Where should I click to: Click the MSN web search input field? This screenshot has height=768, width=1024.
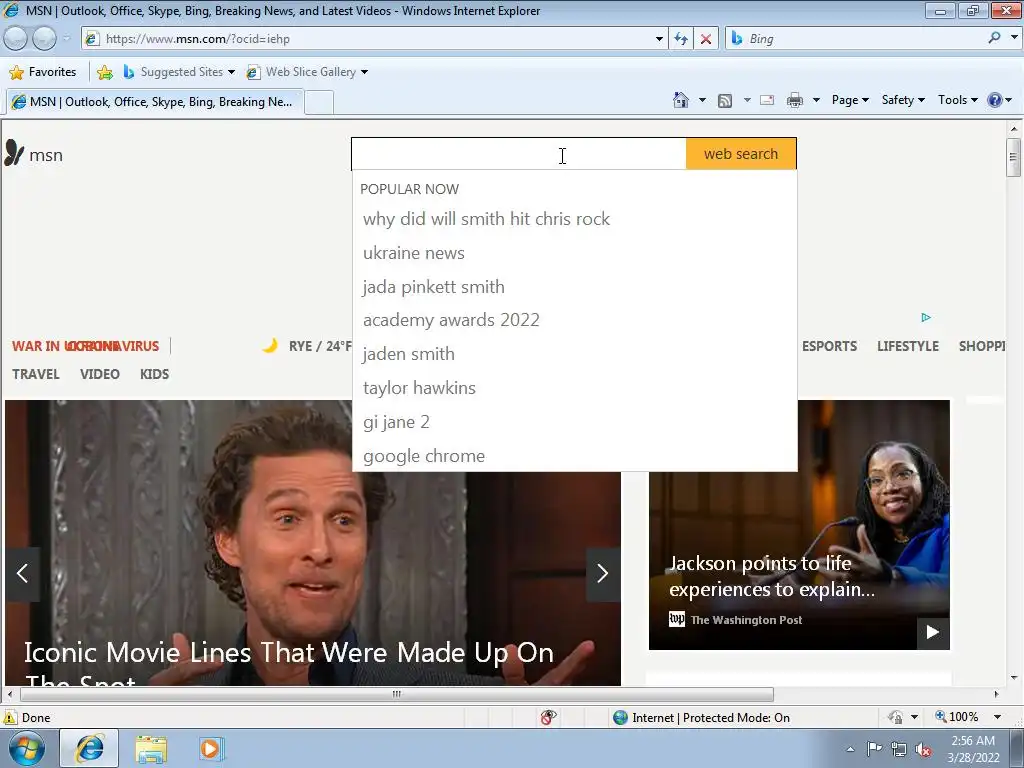tap(519, 154)
